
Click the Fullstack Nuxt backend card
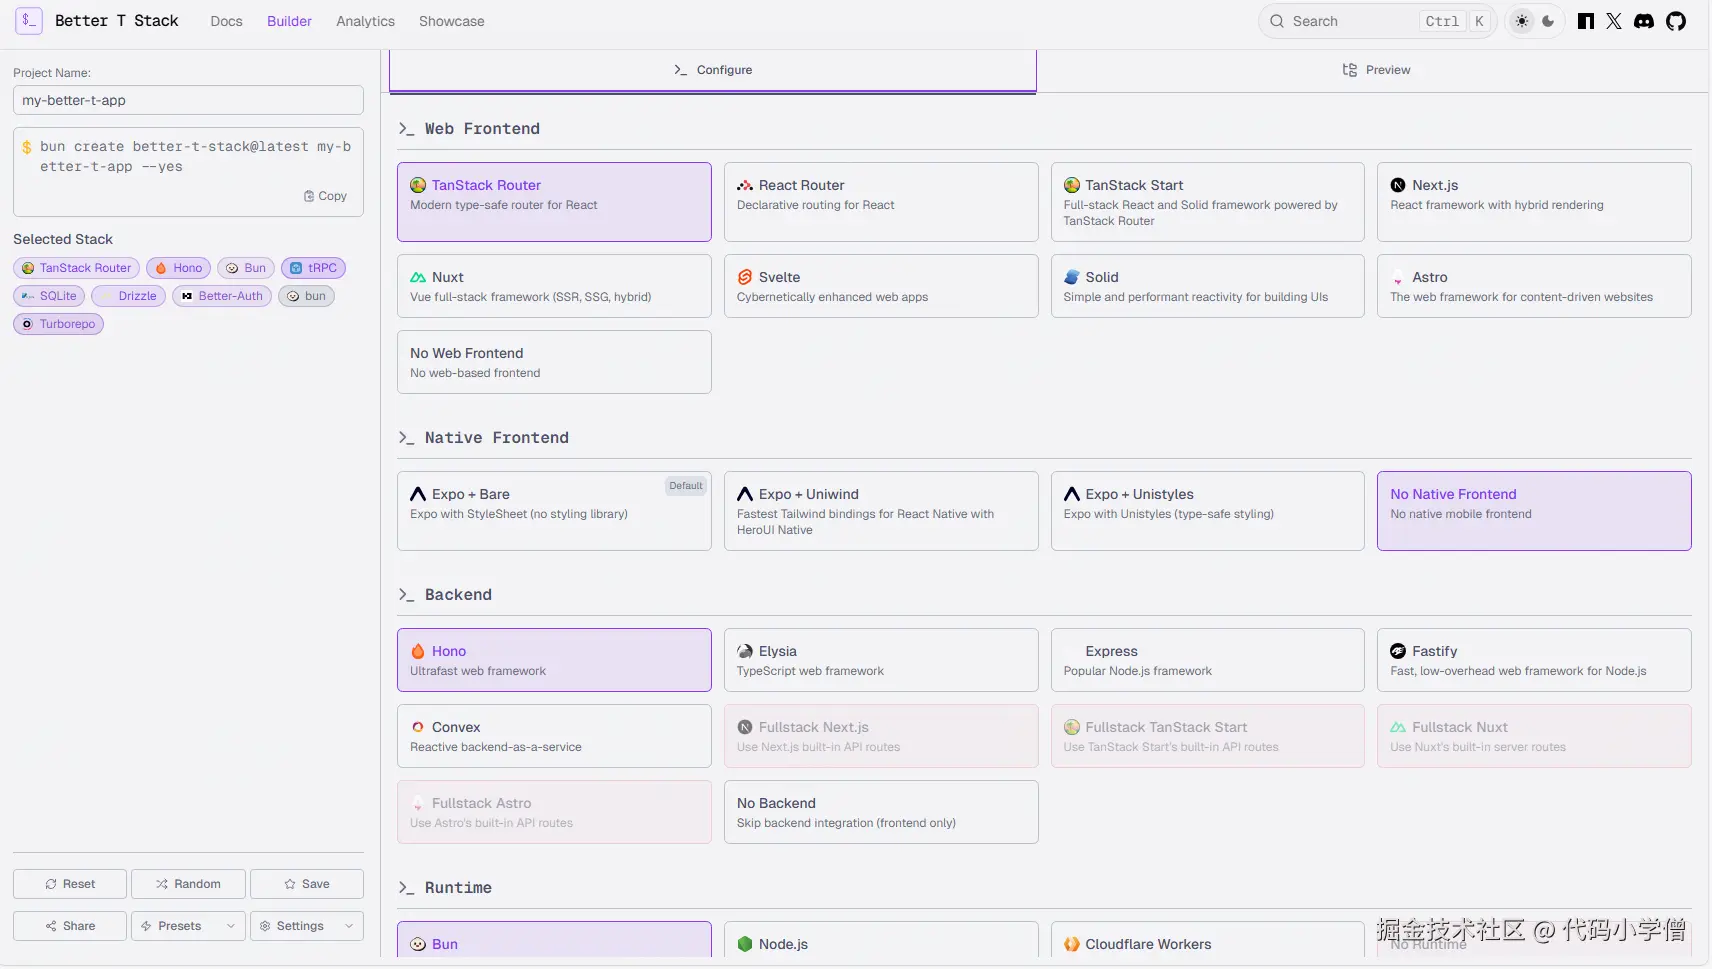pyautogui.click(x=1534, y=736)
